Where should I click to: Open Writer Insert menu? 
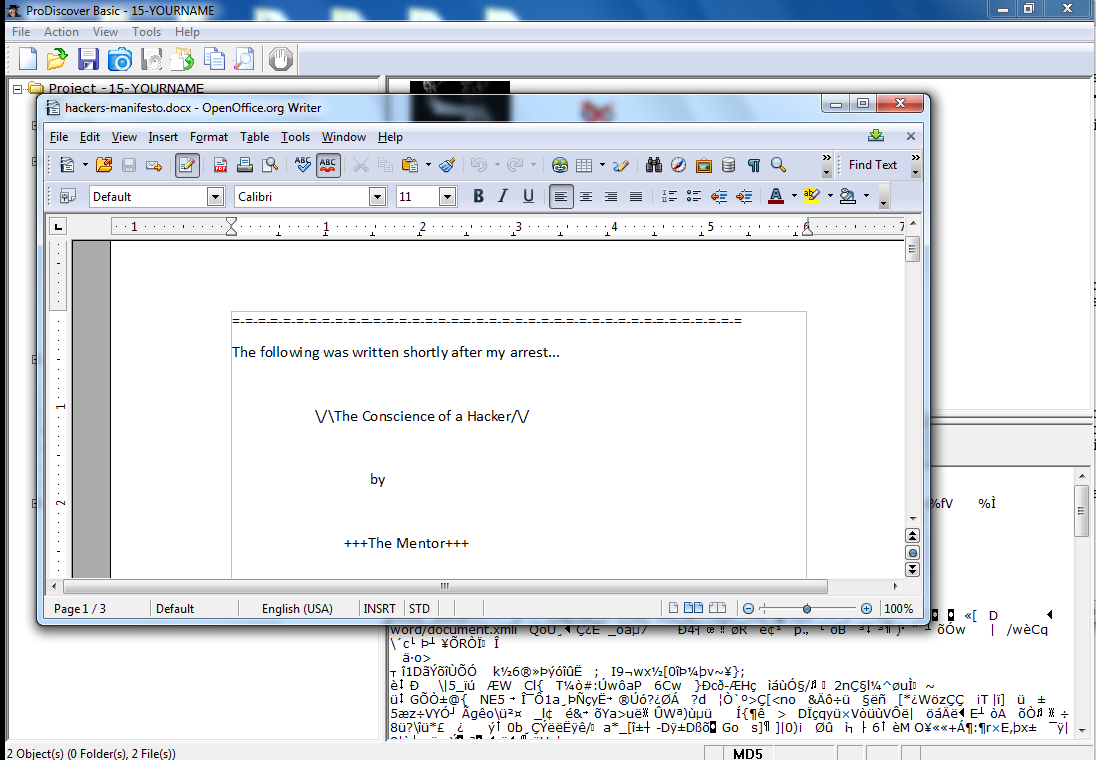click(163, 137)
